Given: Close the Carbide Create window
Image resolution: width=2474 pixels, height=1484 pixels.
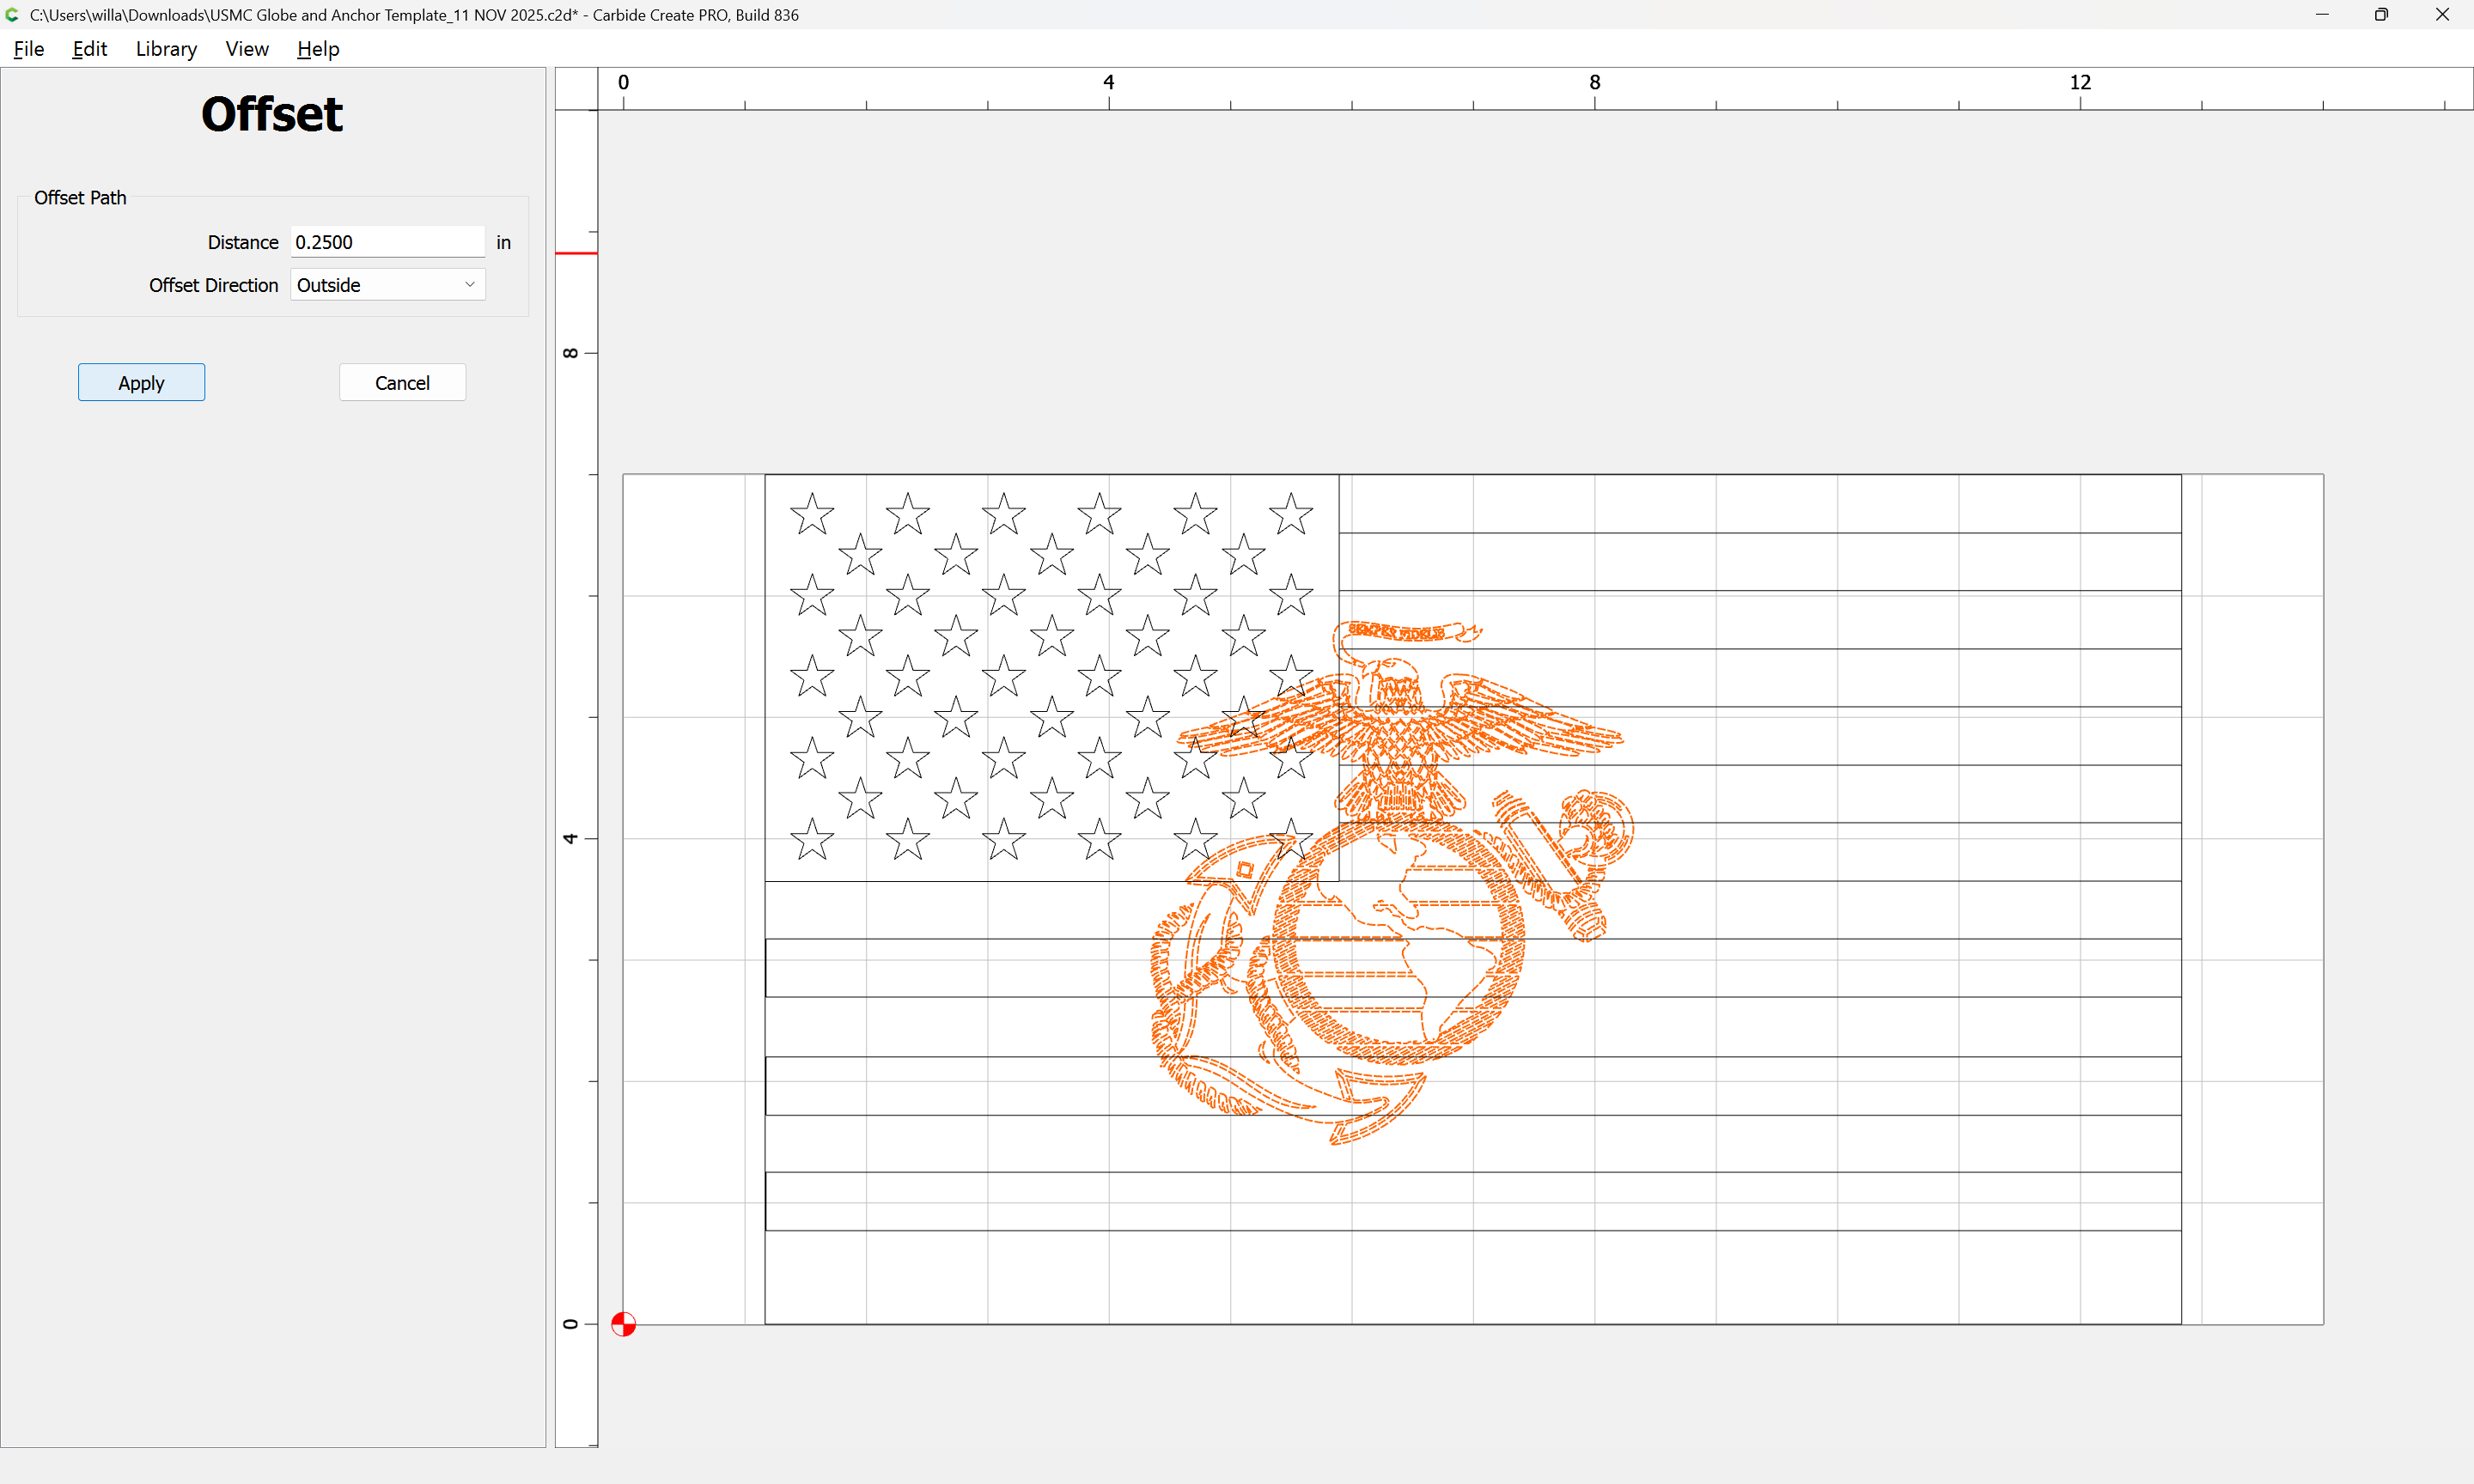Looking at the screenshot, I should (2442, 15).
